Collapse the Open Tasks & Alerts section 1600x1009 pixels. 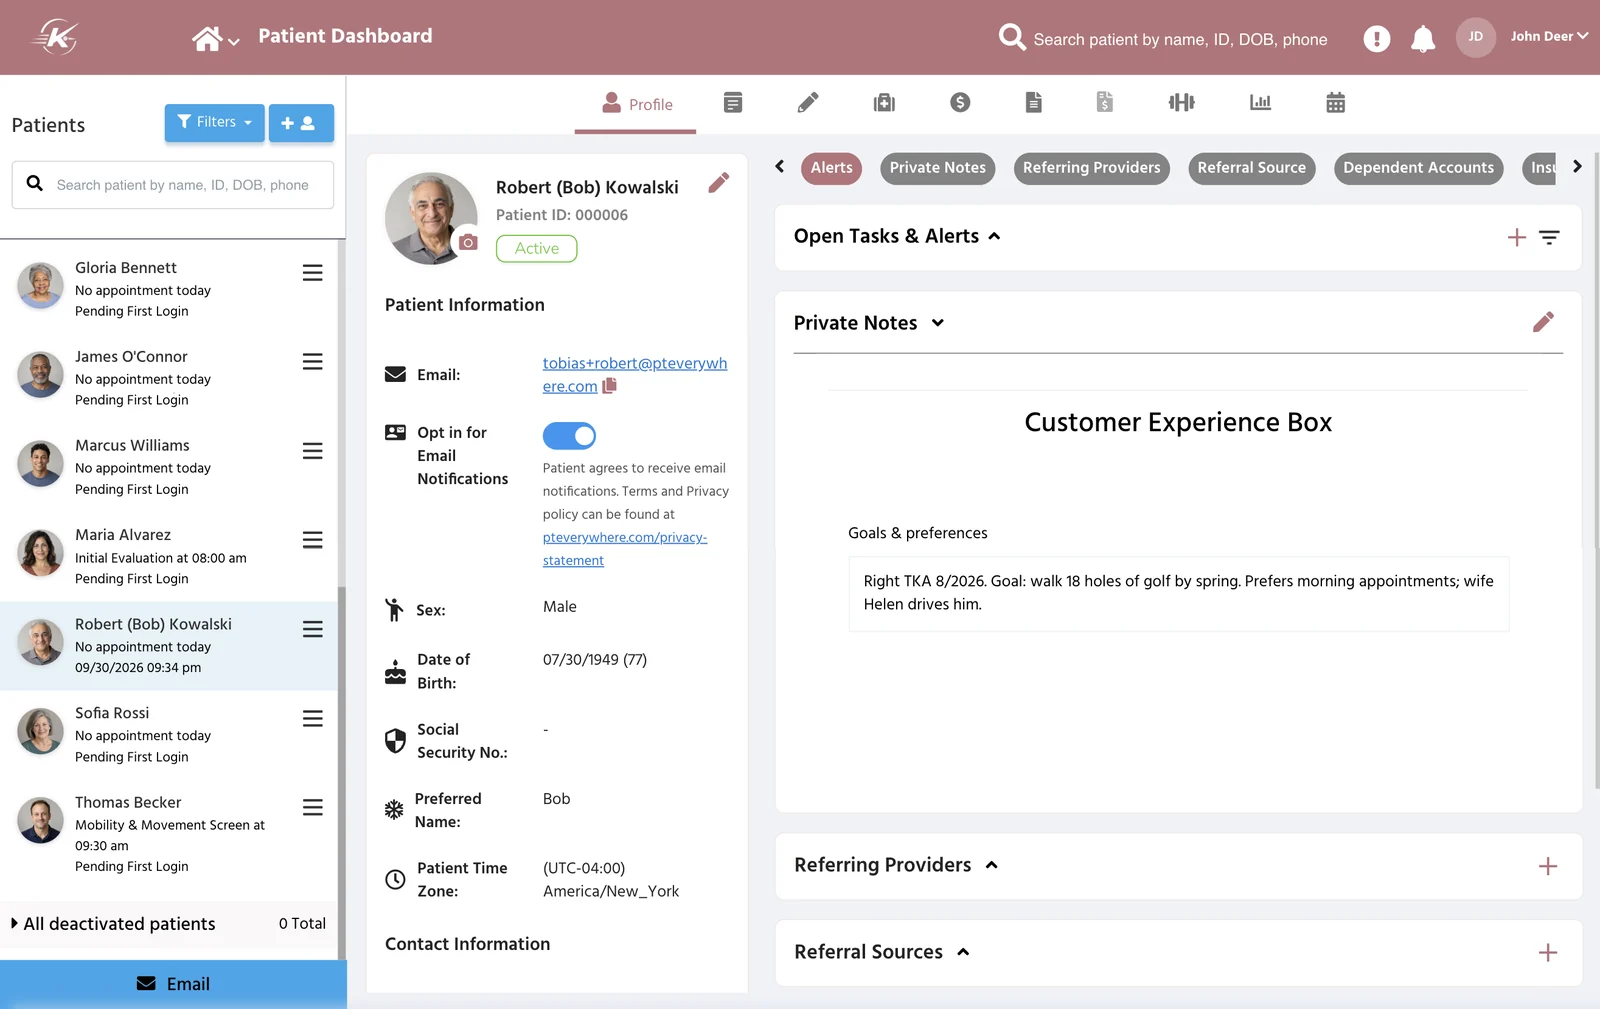[x=994, y=237]
